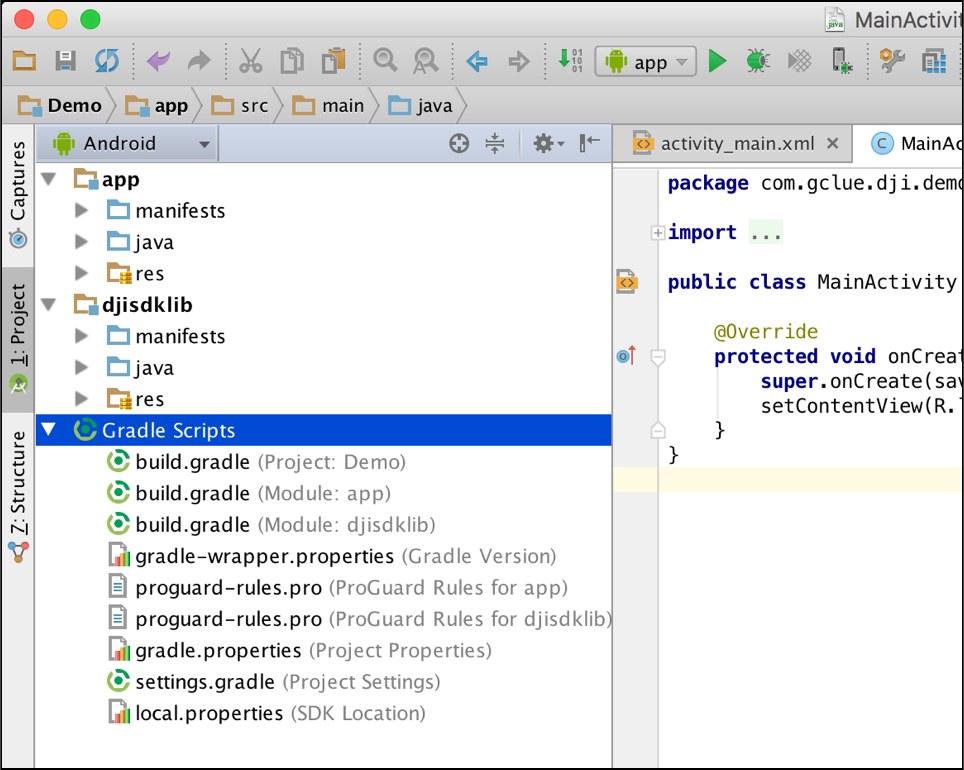This screenshot has height=770, width=964.
Task: Click the Save All floppy disk icon
Action: coord(65,62)
